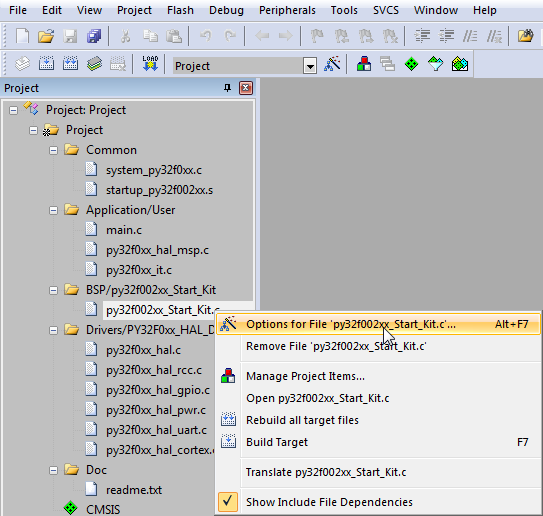
Task: Close the Project panel with red X
Action: click(246, 88)
